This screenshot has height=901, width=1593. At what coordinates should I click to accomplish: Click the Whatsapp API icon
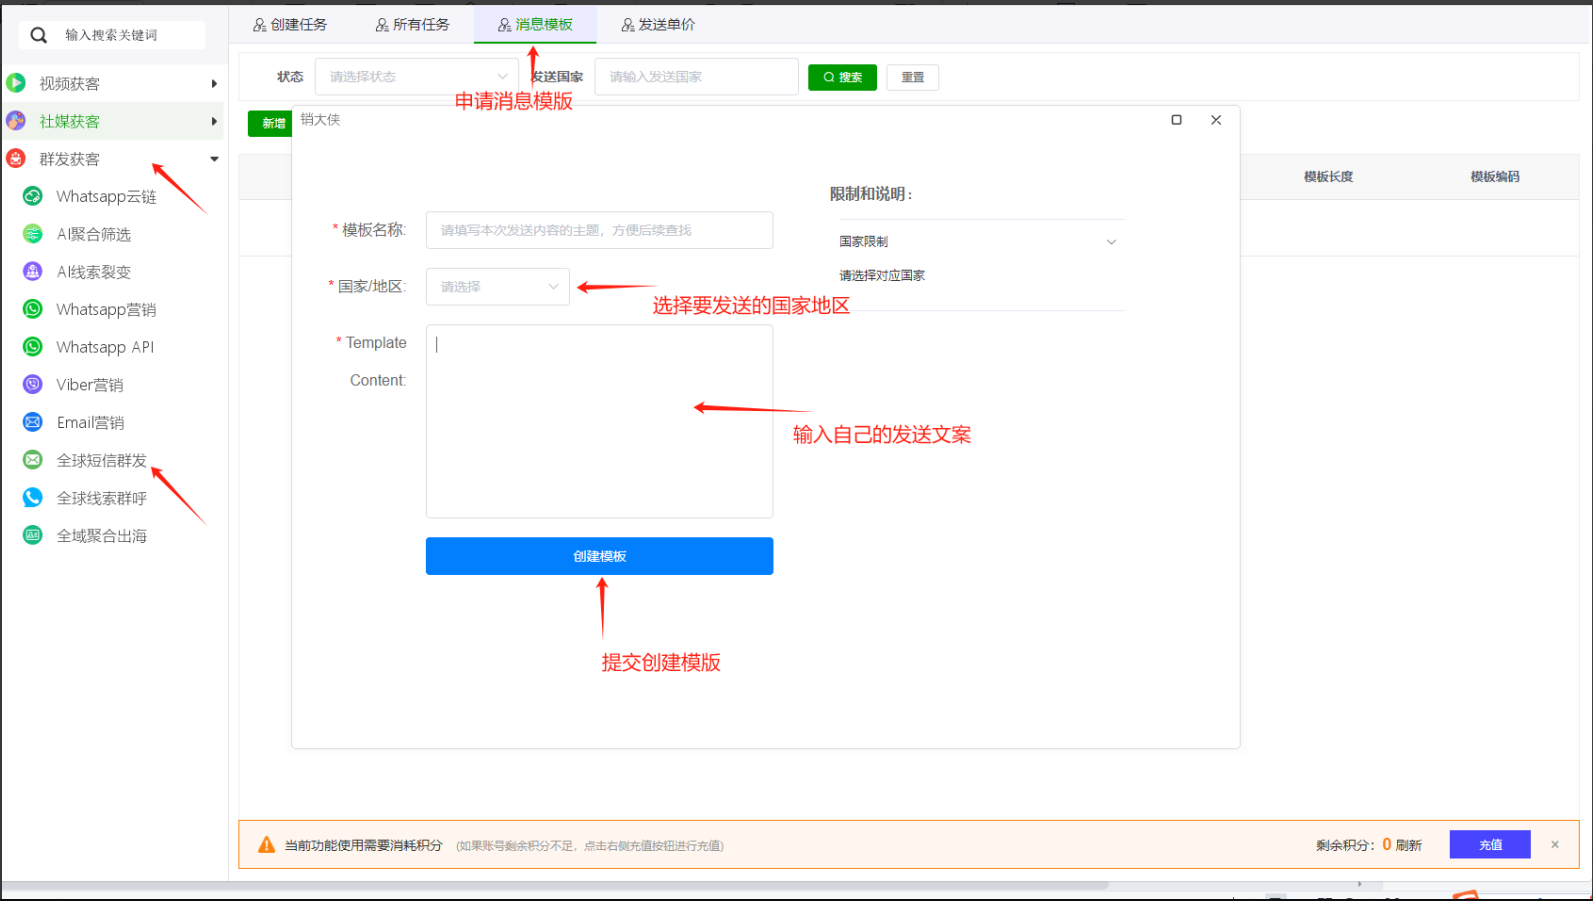33,347
